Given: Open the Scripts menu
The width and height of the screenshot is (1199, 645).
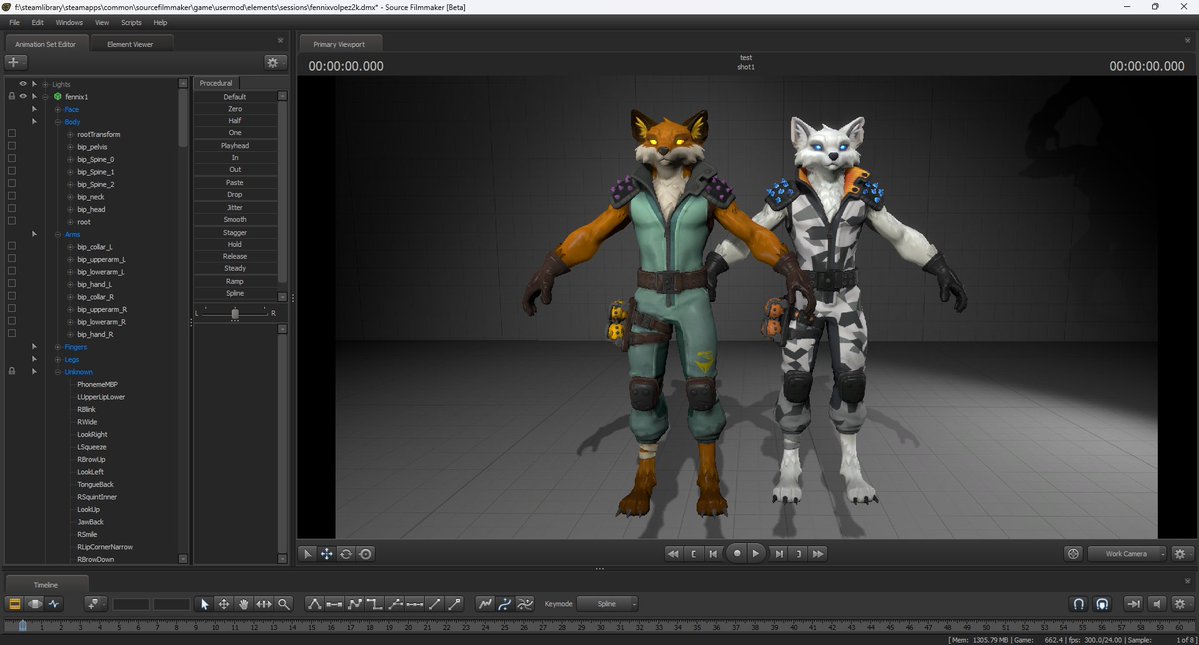Looking at the screenshot, I should click(x=131, y=22).
